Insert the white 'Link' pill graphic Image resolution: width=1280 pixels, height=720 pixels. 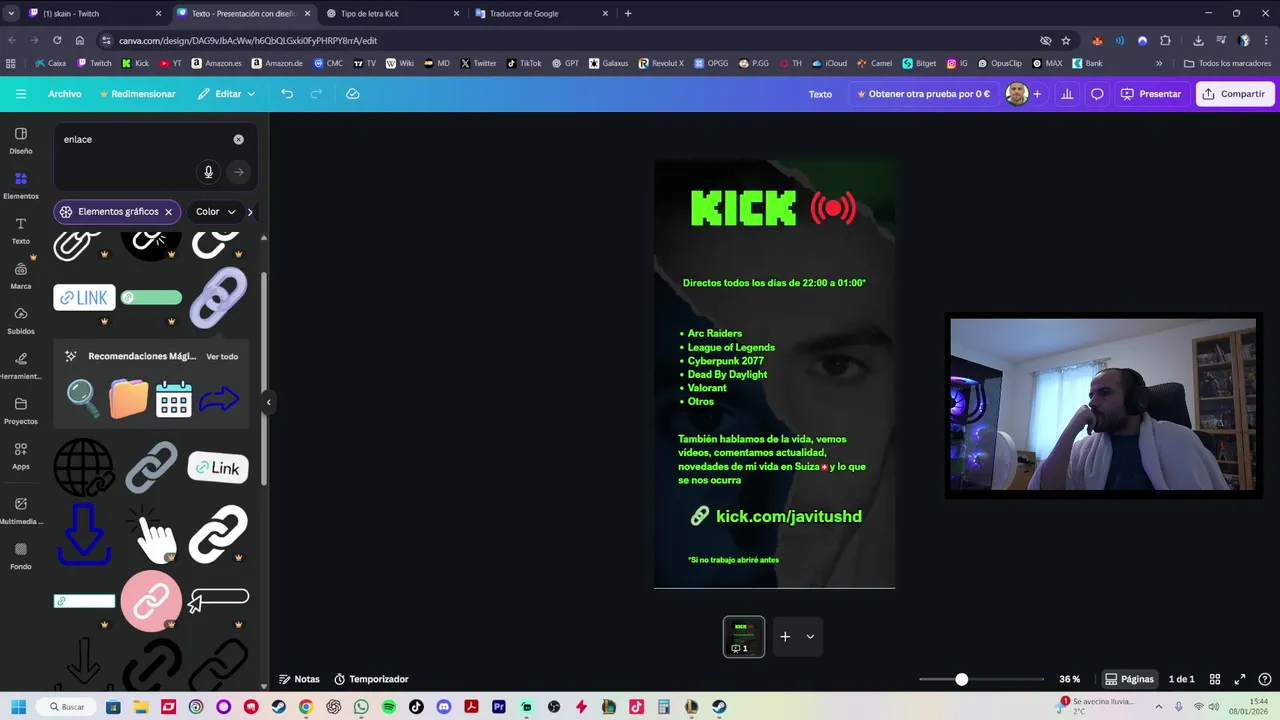pyautogui.click(x=218, y=468)
